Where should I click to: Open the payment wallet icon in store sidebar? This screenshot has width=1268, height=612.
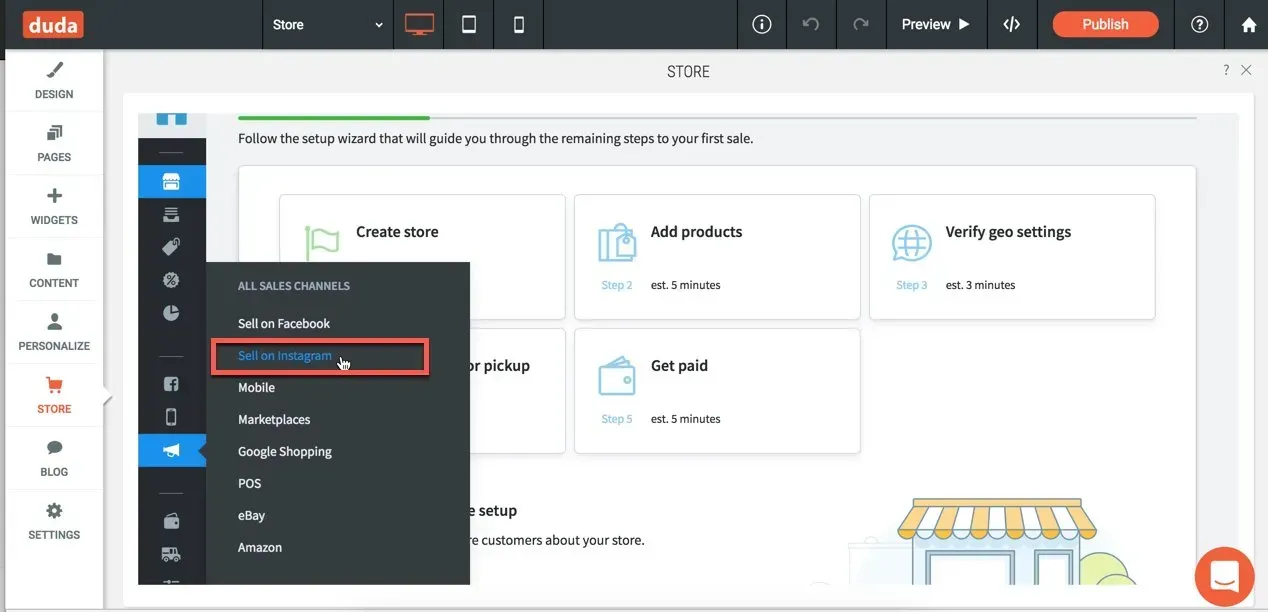tap(171, 520)
